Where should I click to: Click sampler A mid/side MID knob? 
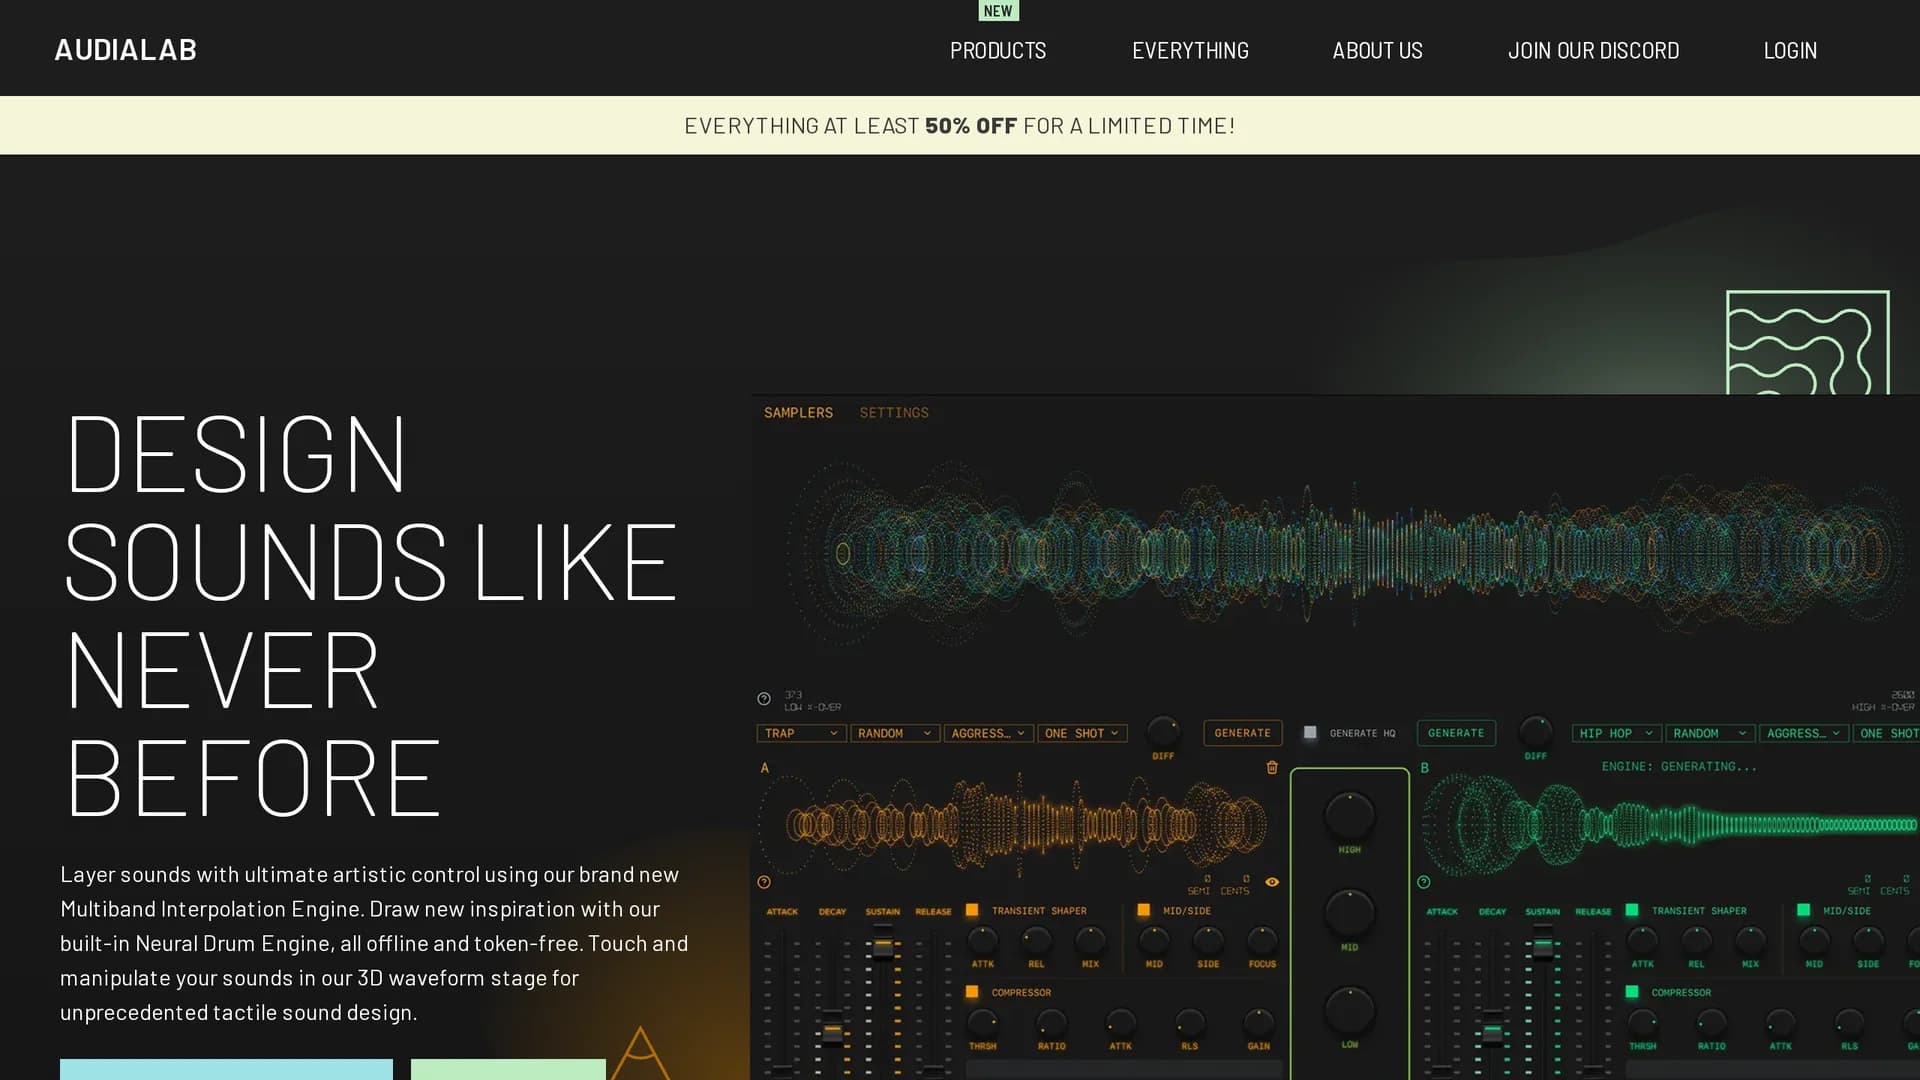[1154, 940]
